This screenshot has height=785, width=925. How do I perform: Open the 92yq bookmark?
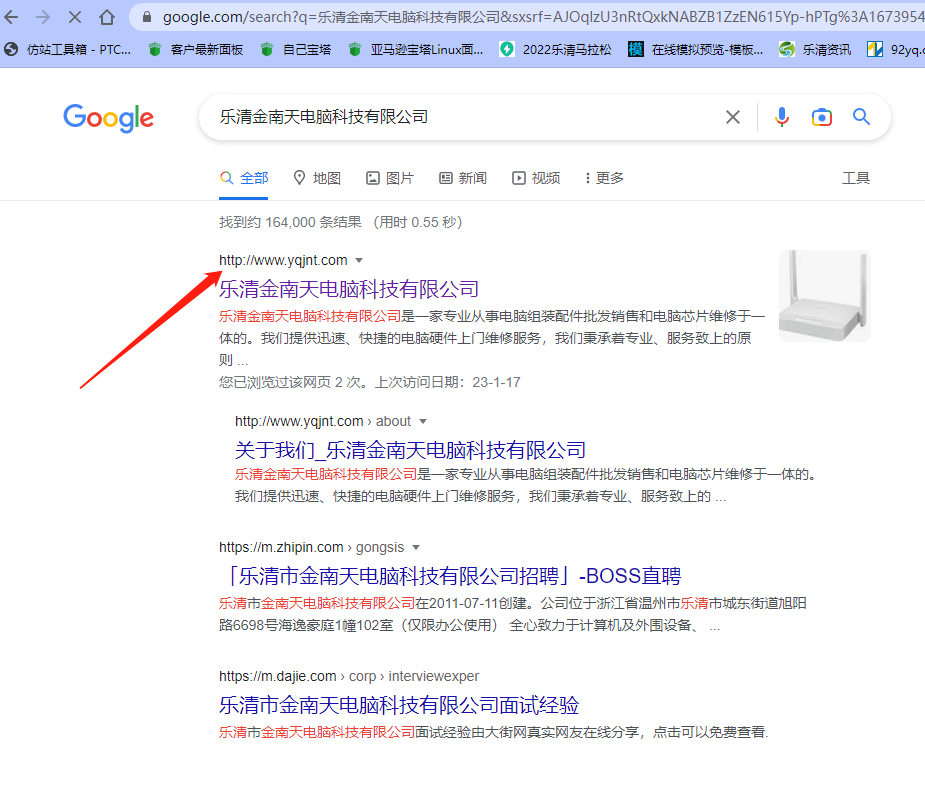tap(896, 50)
